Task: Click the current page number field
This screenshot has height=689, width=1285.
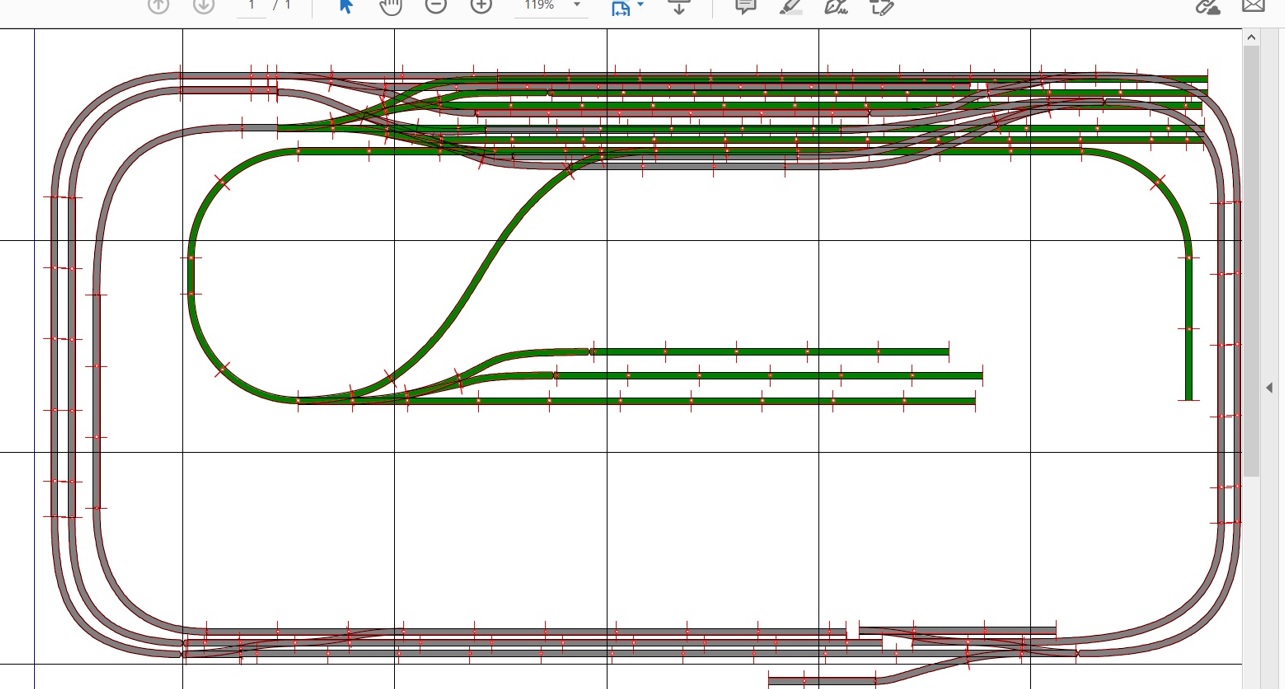Action: pos(251,5)
